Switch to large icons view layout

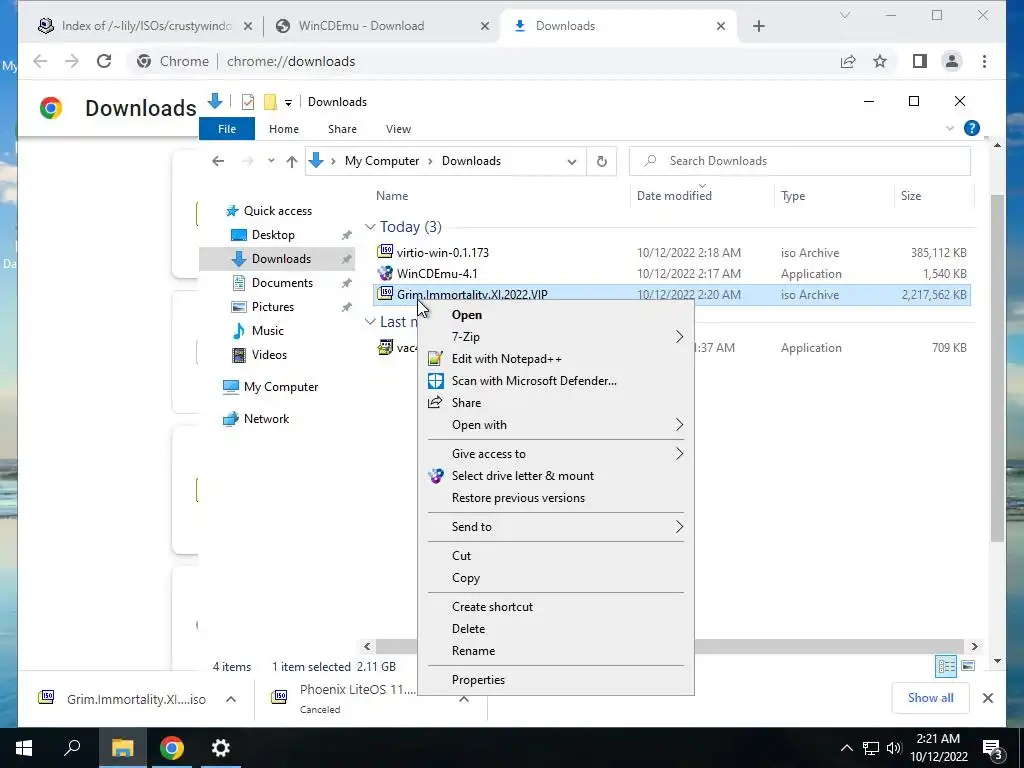point(968,666)
